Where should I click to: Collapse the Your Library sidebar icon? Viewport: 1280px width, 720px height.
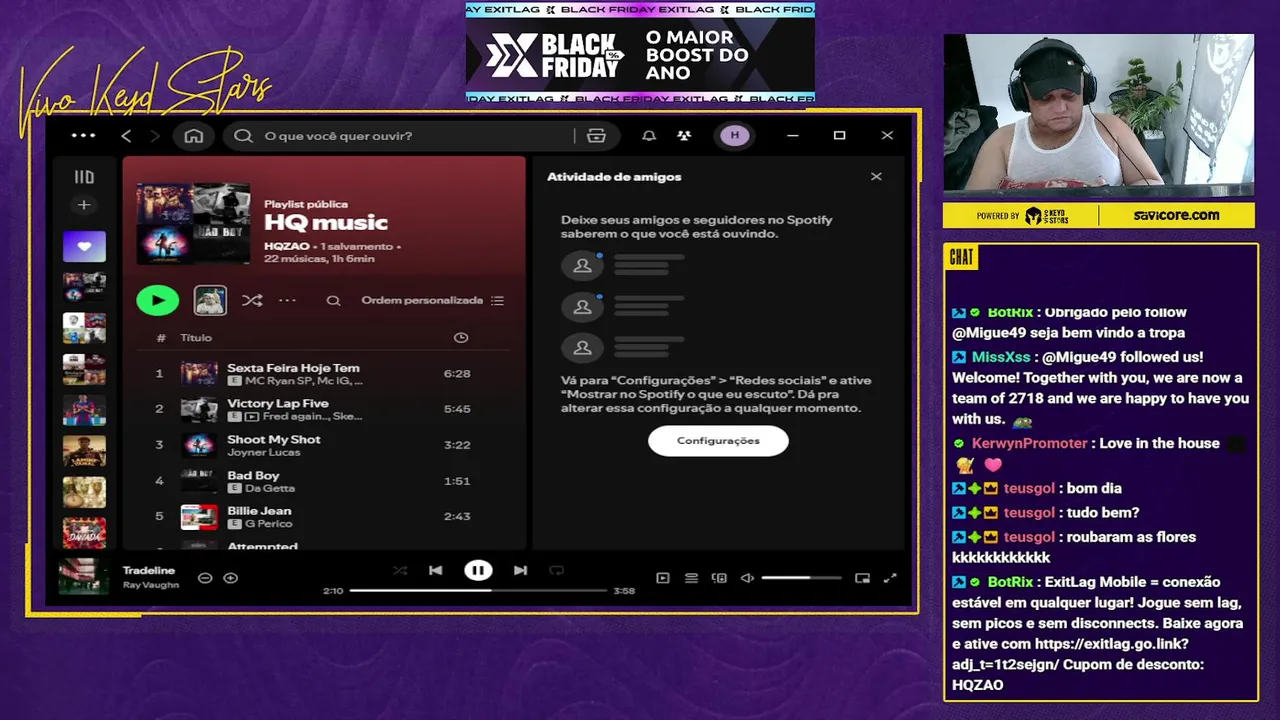(x=84, y=177)
